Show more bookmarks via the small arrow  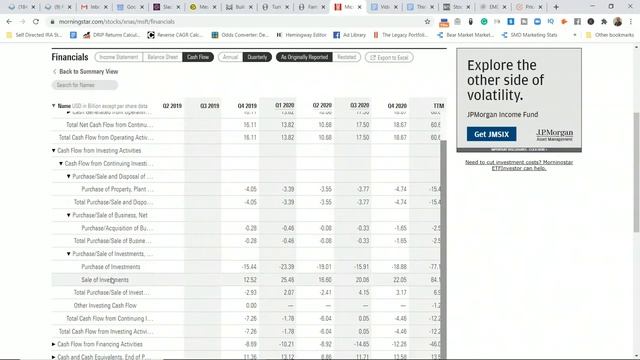[x=575, y=35]
